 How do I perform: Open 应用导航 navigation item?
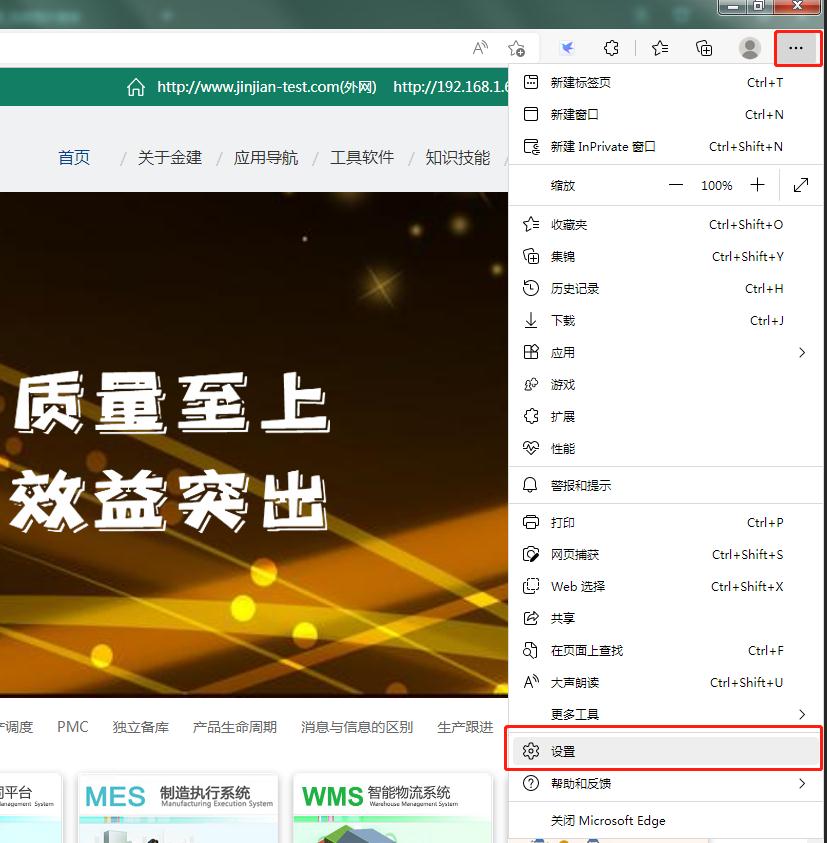coord(266,158)
